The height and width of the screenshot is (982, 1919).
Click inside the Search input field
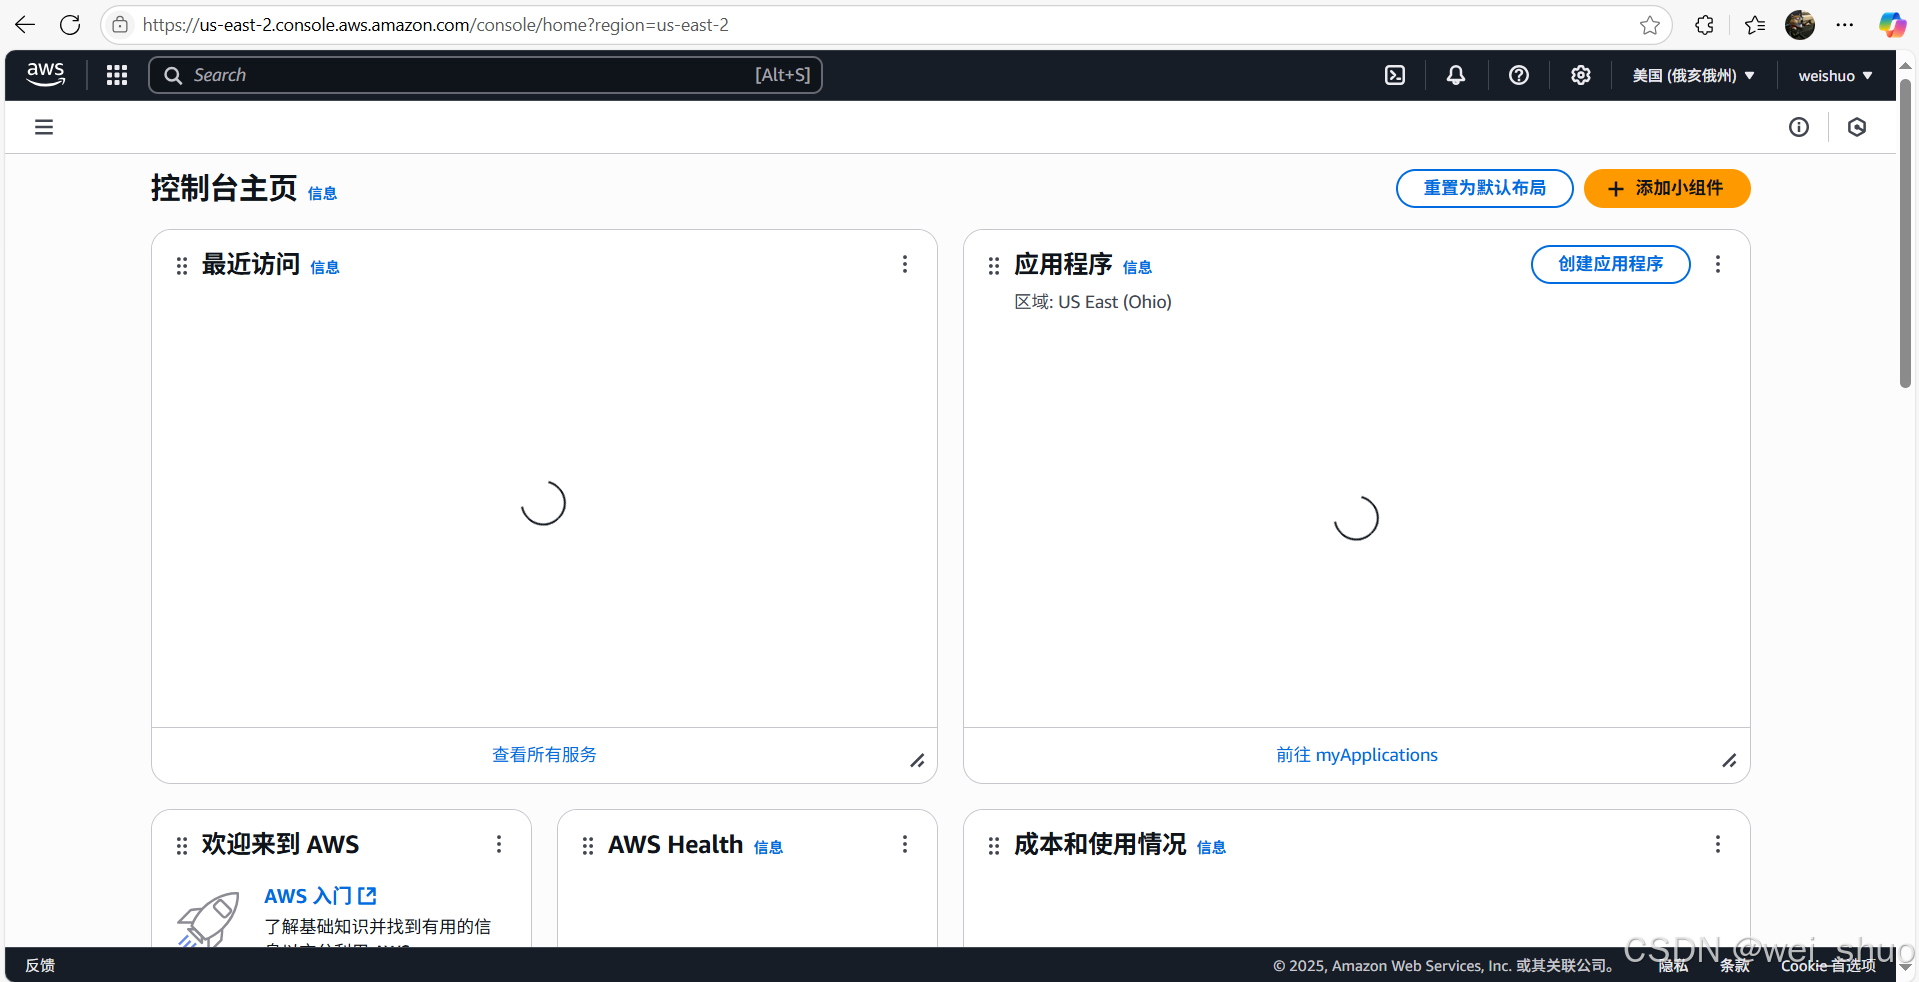click(x=450, y=74)
